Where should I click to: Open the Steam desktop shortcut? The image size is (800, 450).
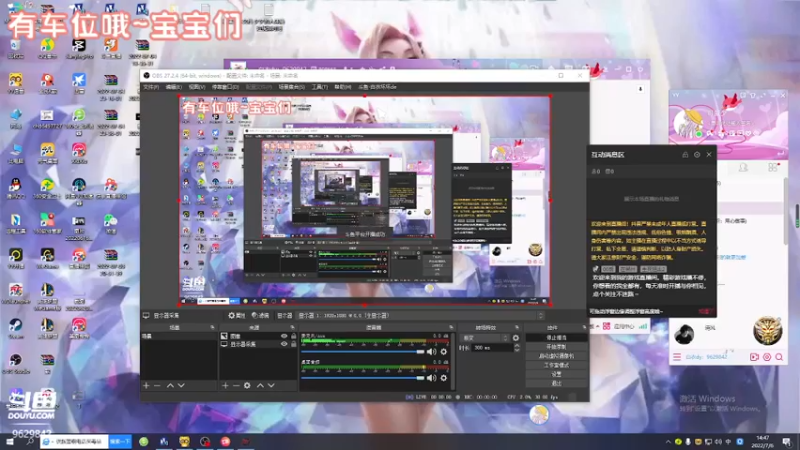[16, 328]
